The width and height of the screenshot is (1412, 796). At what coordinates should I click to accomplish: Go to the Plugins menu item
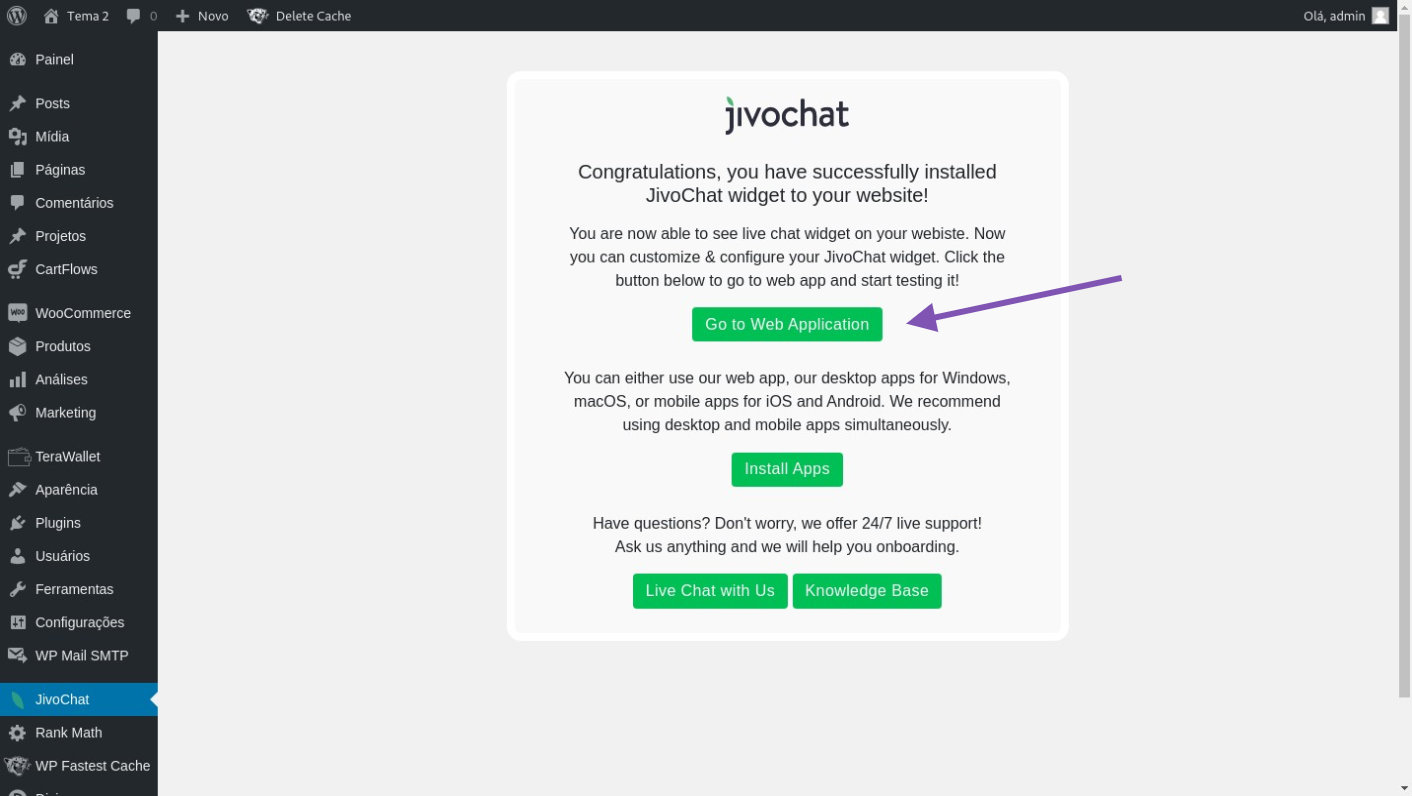click(79, 523)
